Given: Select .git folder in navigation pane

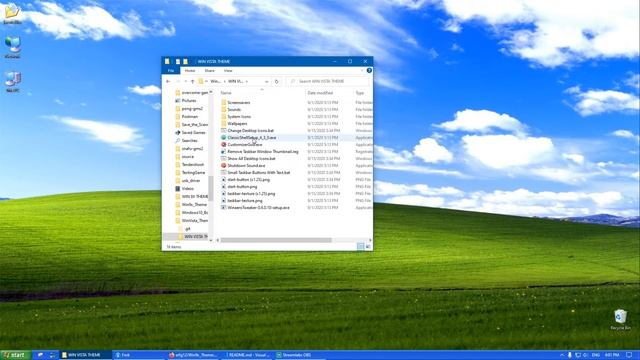Looking at the screenshot, I should tap(187, 229).
